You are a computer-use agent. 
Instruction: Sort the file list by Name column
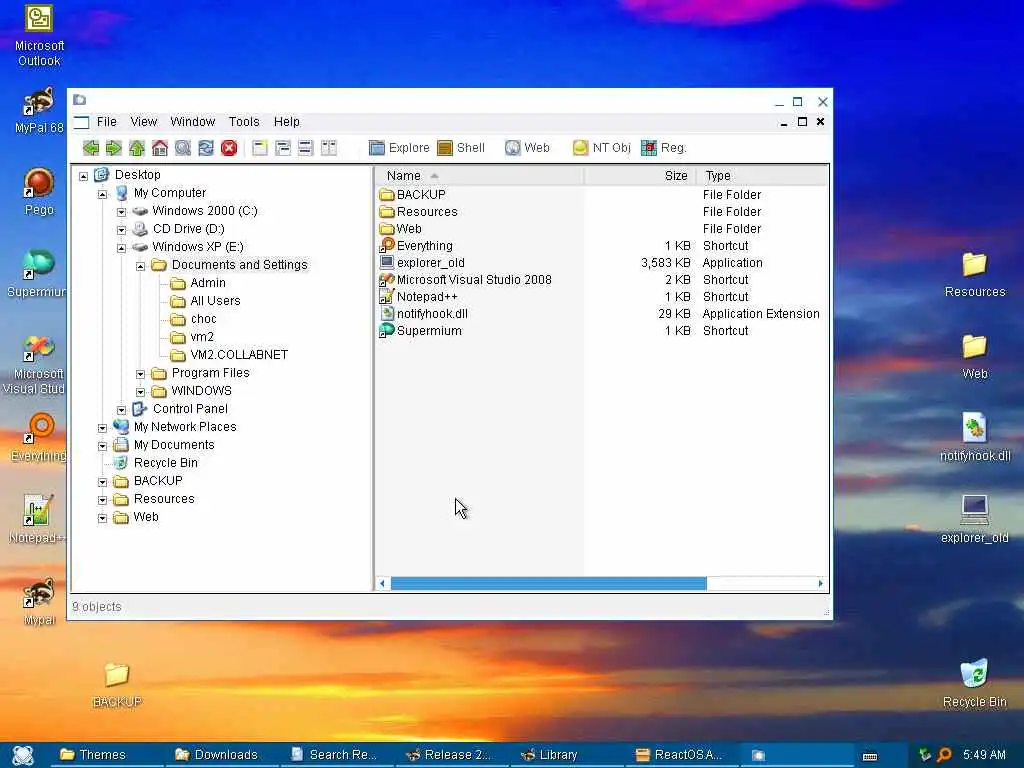(x=480, y=176)
